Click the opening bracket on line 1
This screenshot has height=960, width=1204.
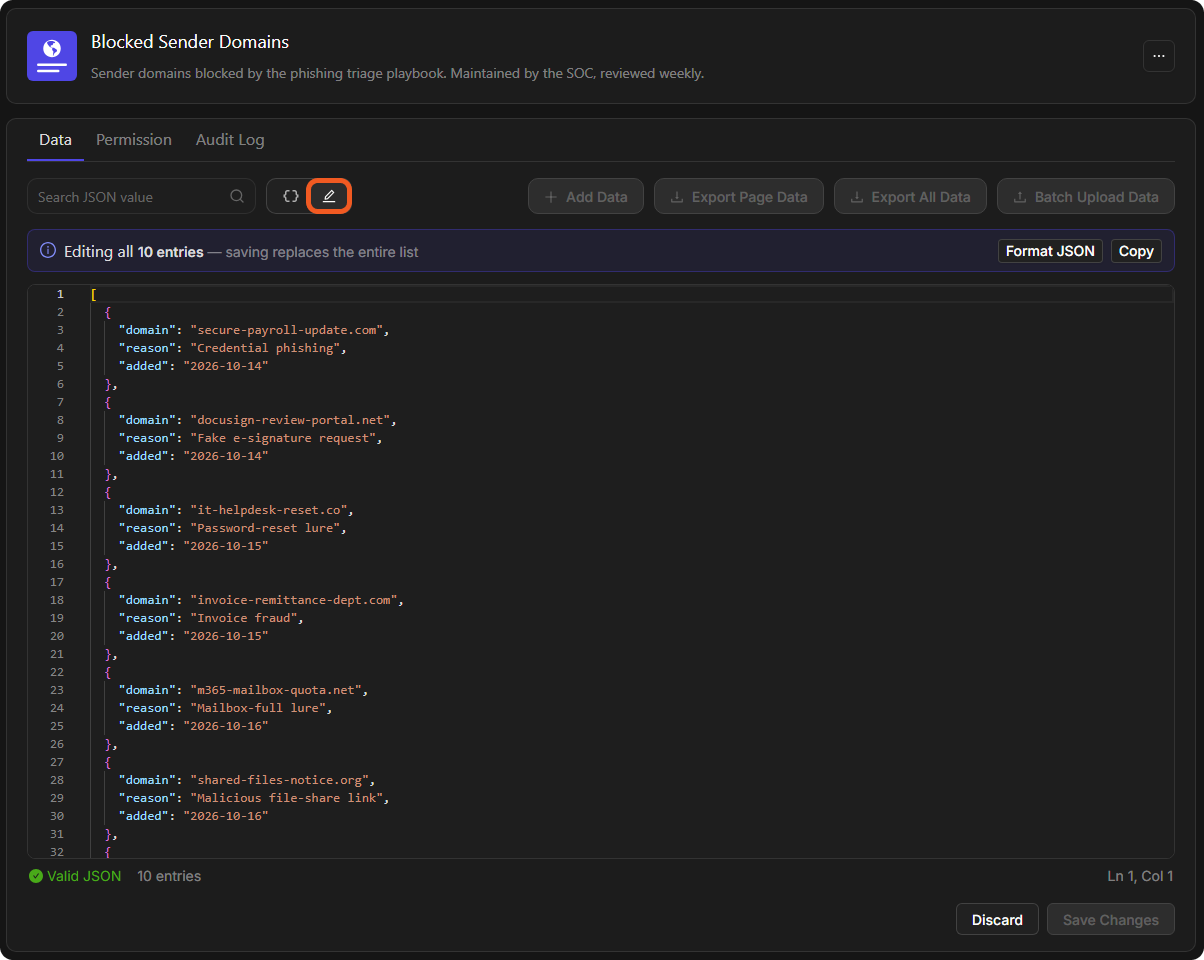(93, 294)
